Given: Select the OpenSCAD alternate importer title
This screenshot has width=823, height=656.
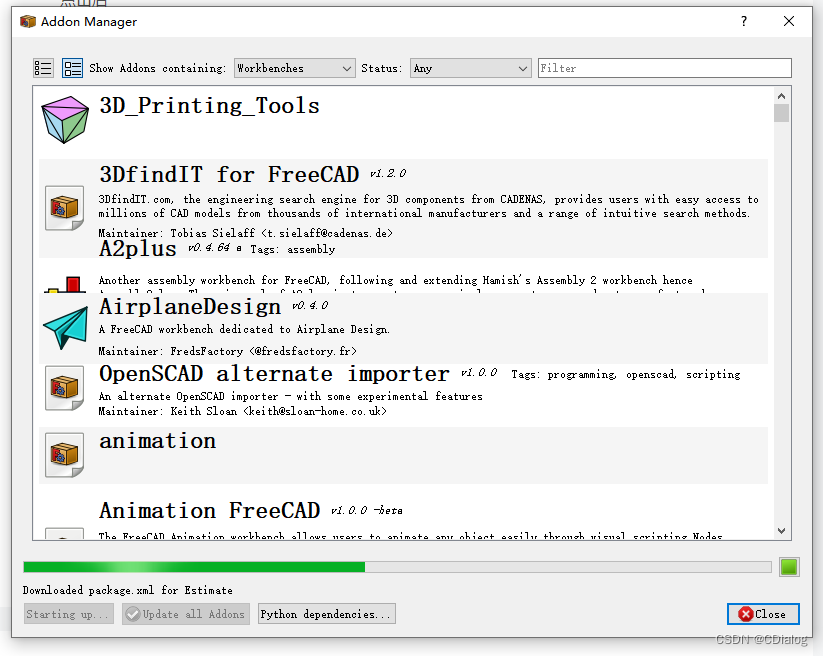Looking at the screenshot, I should pyautogui.click(x=274, y=374).
